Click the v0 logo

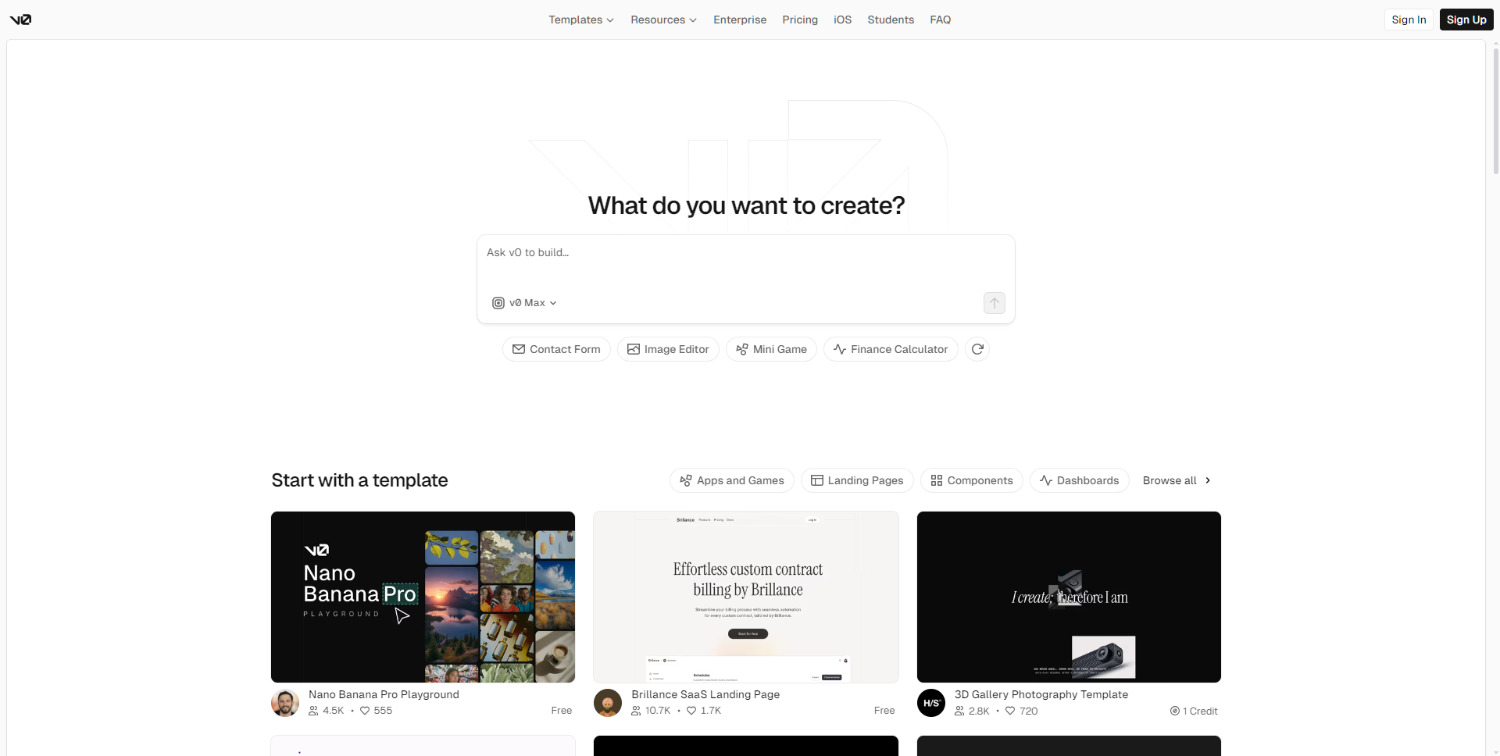pos(21,19)
